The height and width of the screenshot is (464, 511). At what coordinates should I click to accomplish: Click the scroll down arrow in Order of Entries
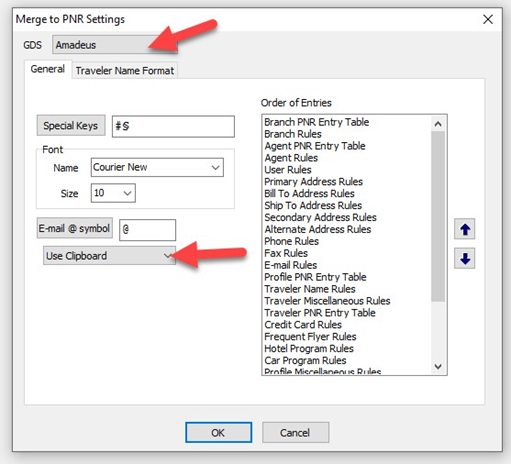click(438, 366)
